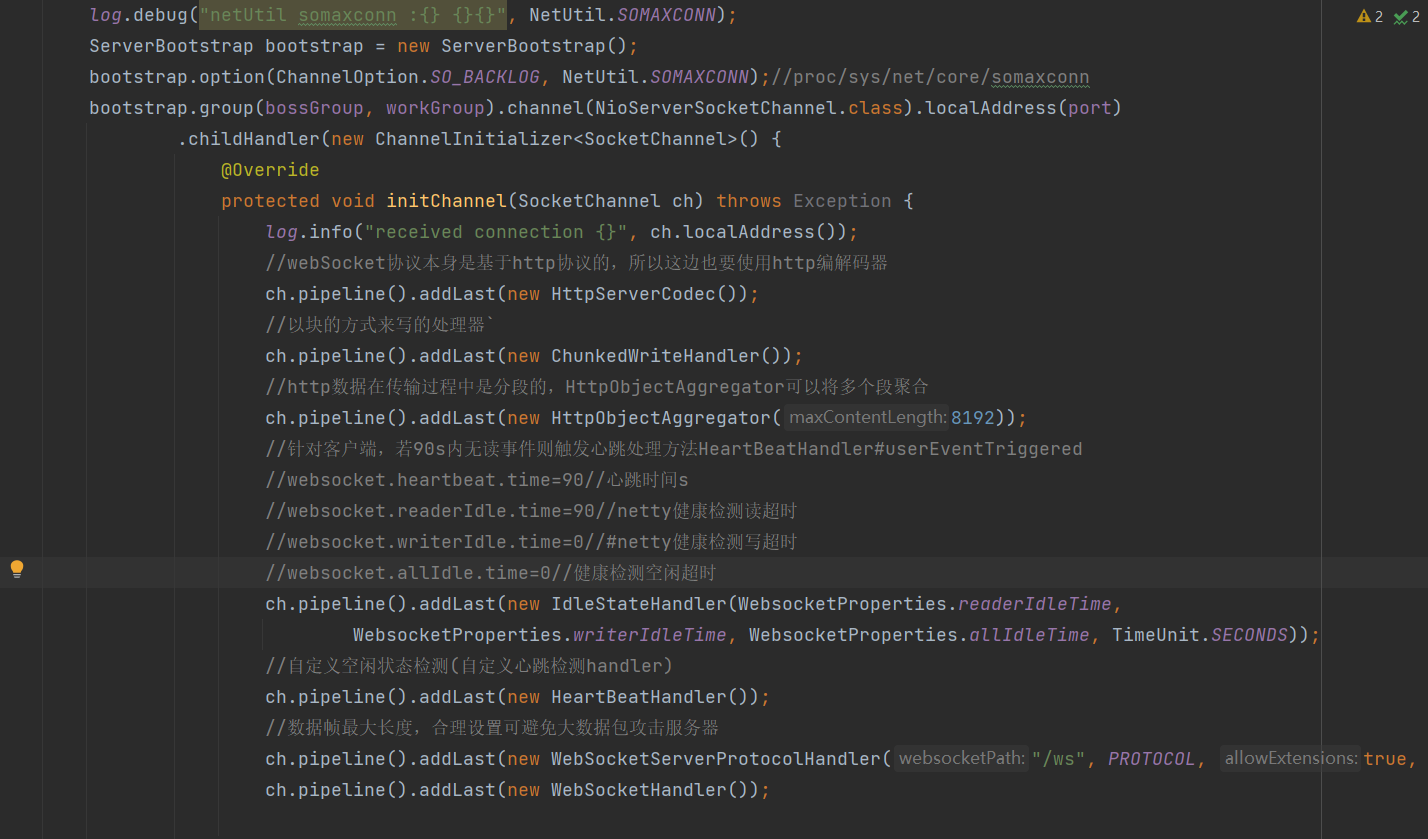Image resolution: width=1428 pixels, height=839 pixels.
Task: Click the workGroup argument
Action: point(436,108)
